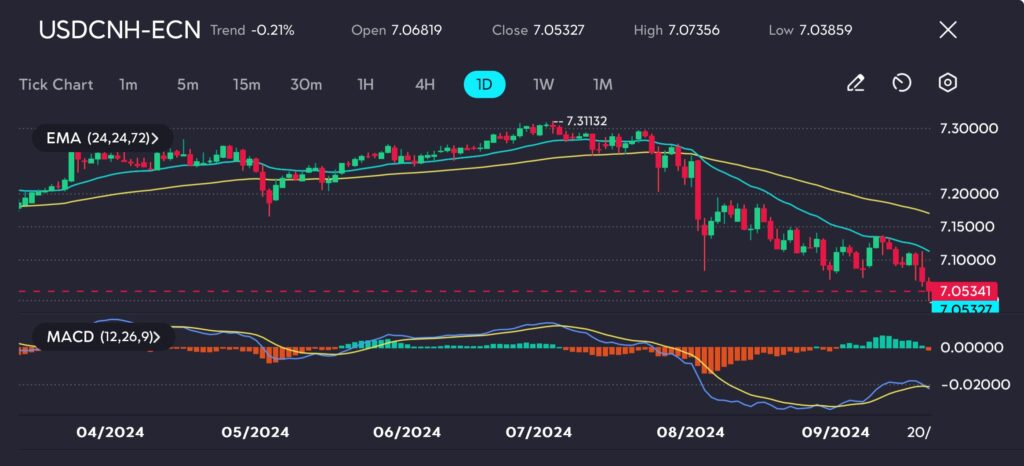
Task: Select the 5m timeframe
Action: click(x=187, y=84)
